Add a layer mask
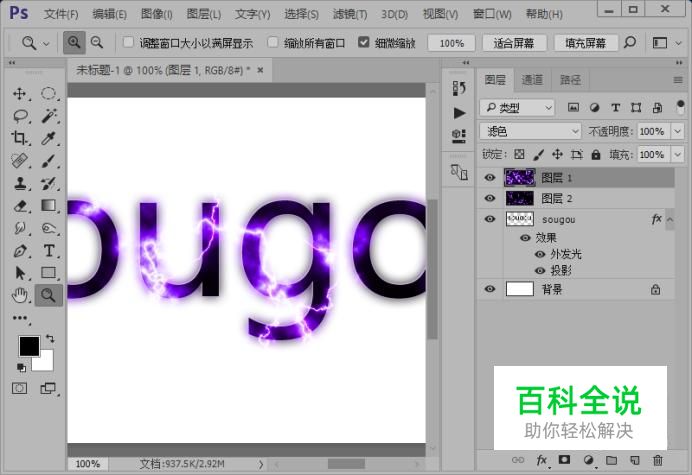Image resolution: width=692 pixels, height=475 pixels. point(564,460)
